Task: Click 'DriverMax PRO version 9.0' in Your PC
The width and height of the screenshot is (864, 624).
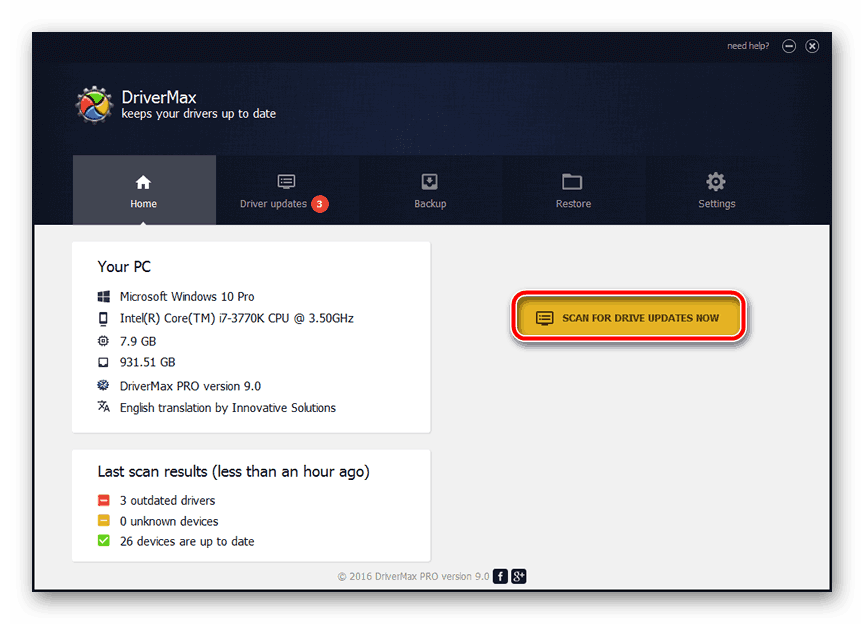Action: [x=191, y=386]
